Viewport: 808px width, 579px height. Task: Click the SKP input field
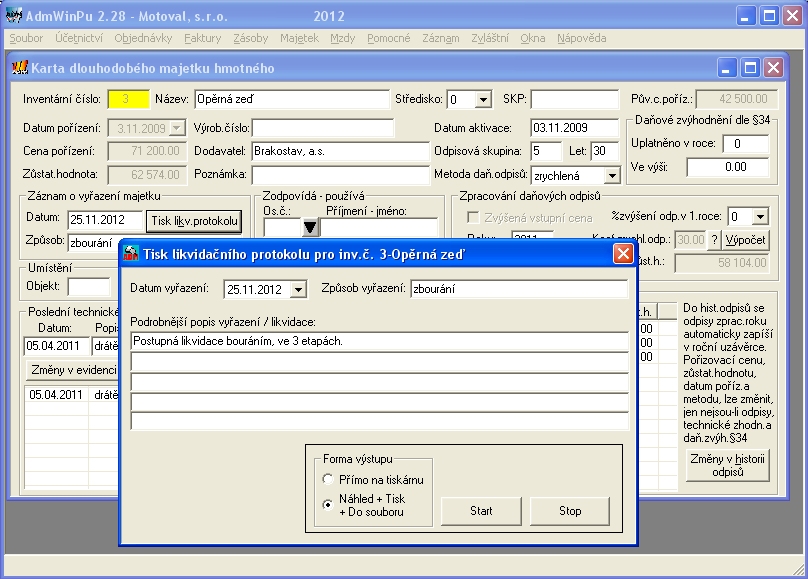point(575,99)
